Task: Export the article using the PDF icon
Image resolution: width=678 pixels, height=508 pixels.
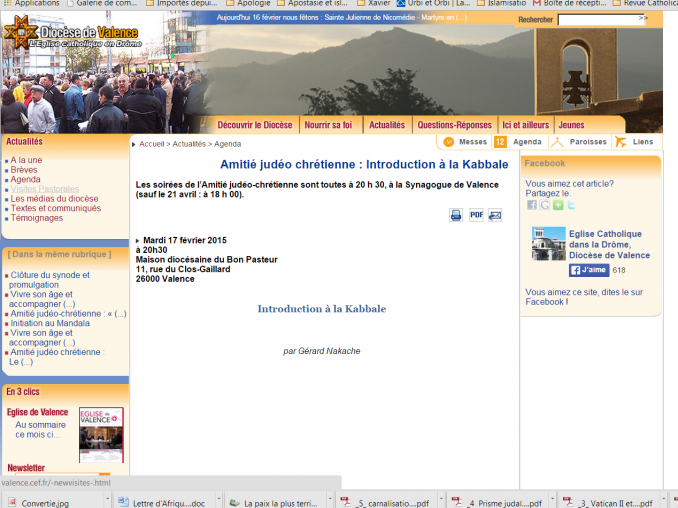Action: point(476,215)
